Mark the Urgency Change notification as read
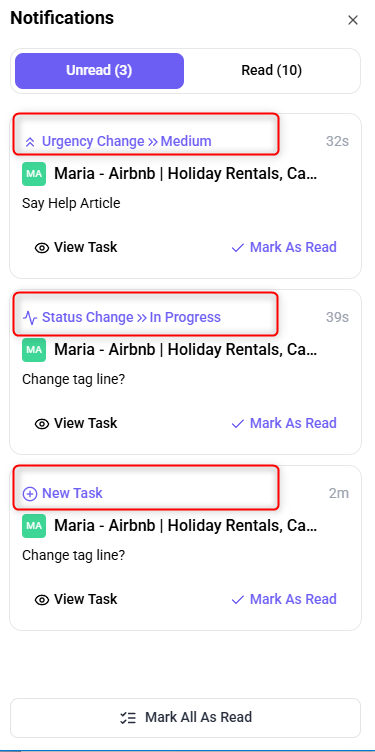375x752 pixels. [284, 247]
